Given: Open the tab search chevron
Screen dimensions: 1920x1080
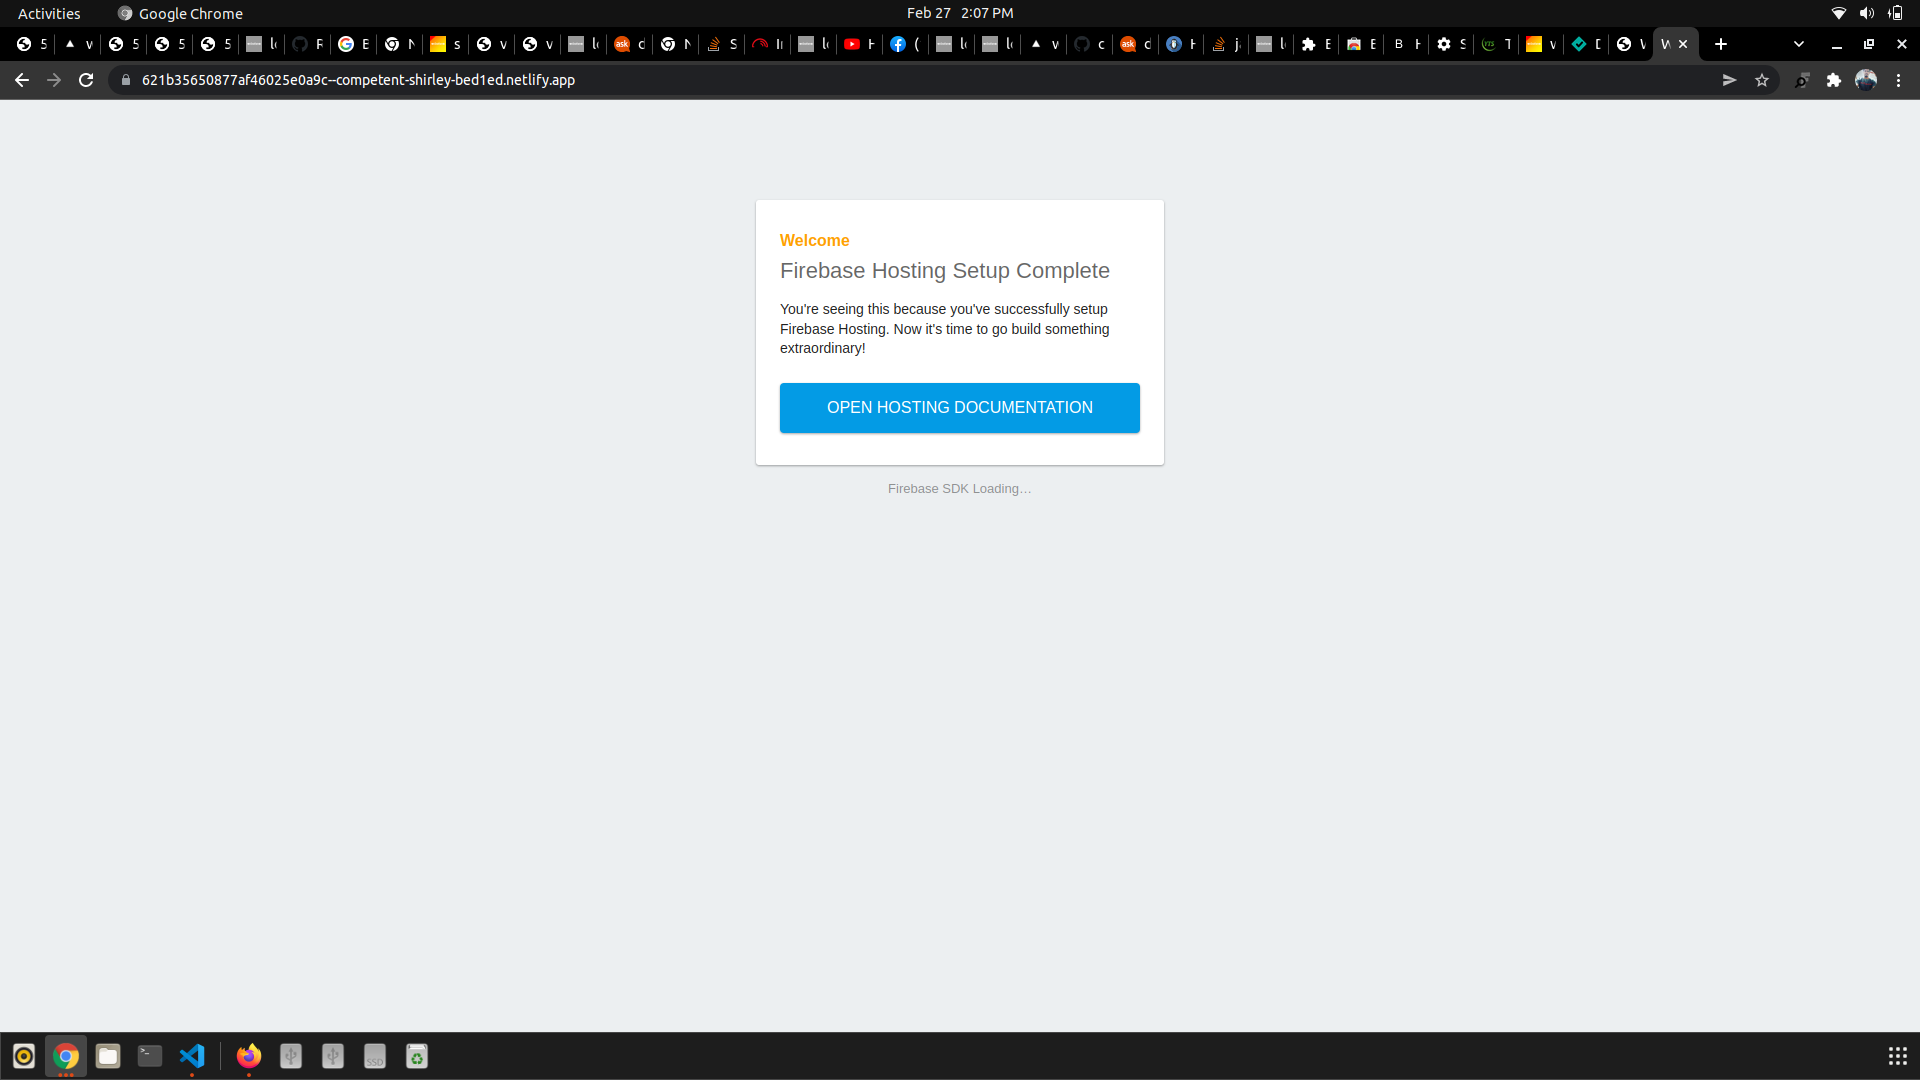Looking at the screenshot, I should [x=1799, y=44].
